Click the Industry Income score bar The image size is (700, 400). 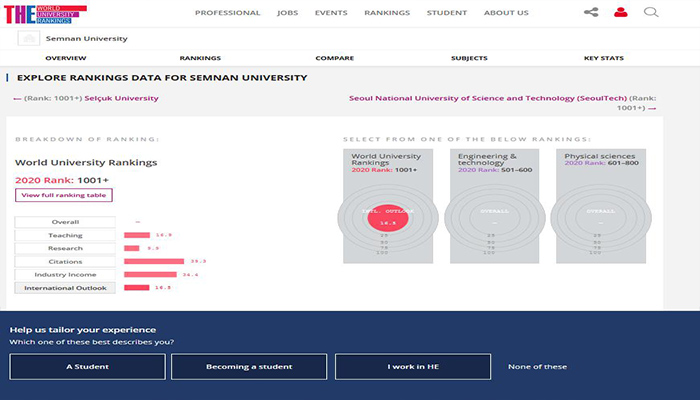point(150,275)
